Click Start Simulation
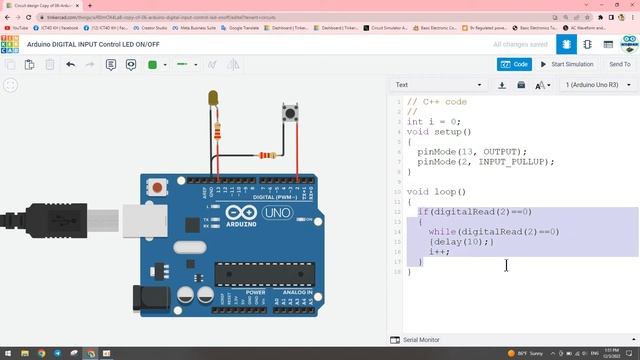640x360 pixels. coord(567,64)
